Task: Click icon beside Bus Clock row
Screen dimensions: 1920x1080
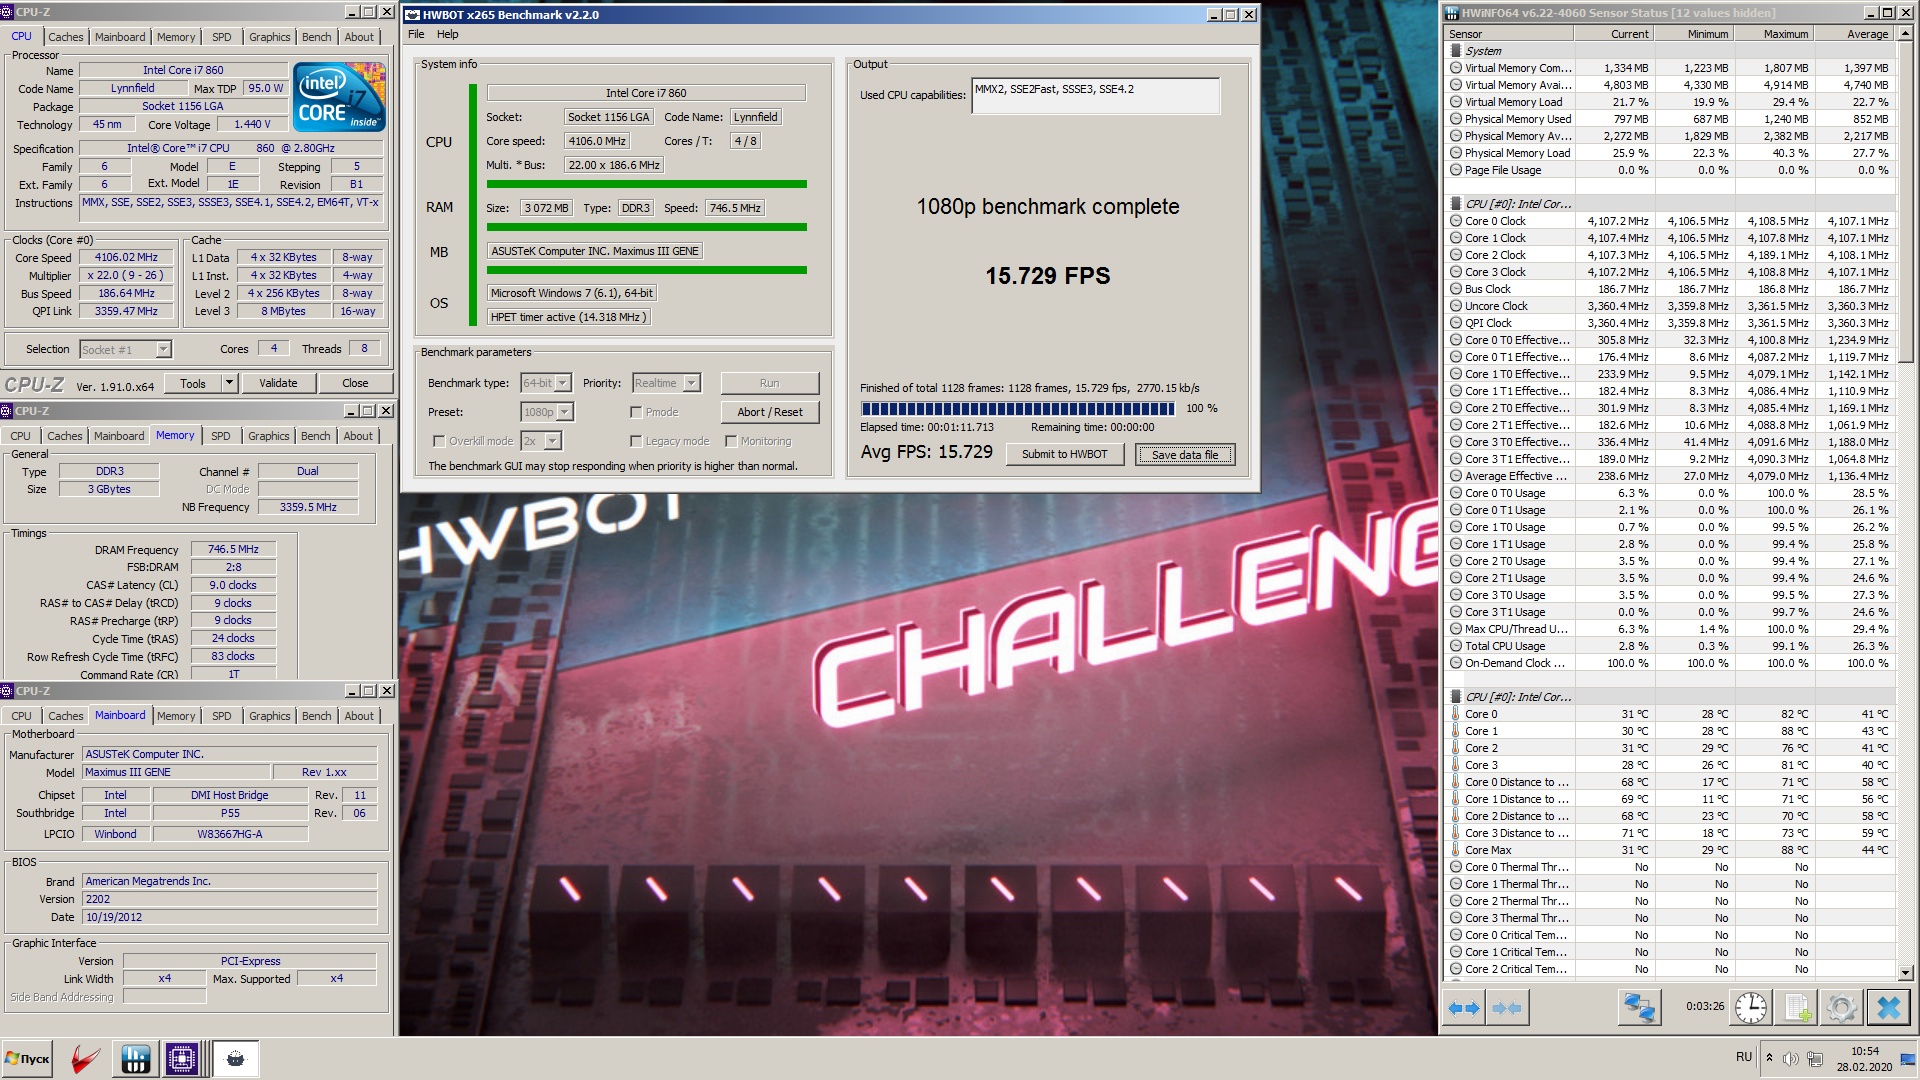Action: click(1456, 289)
